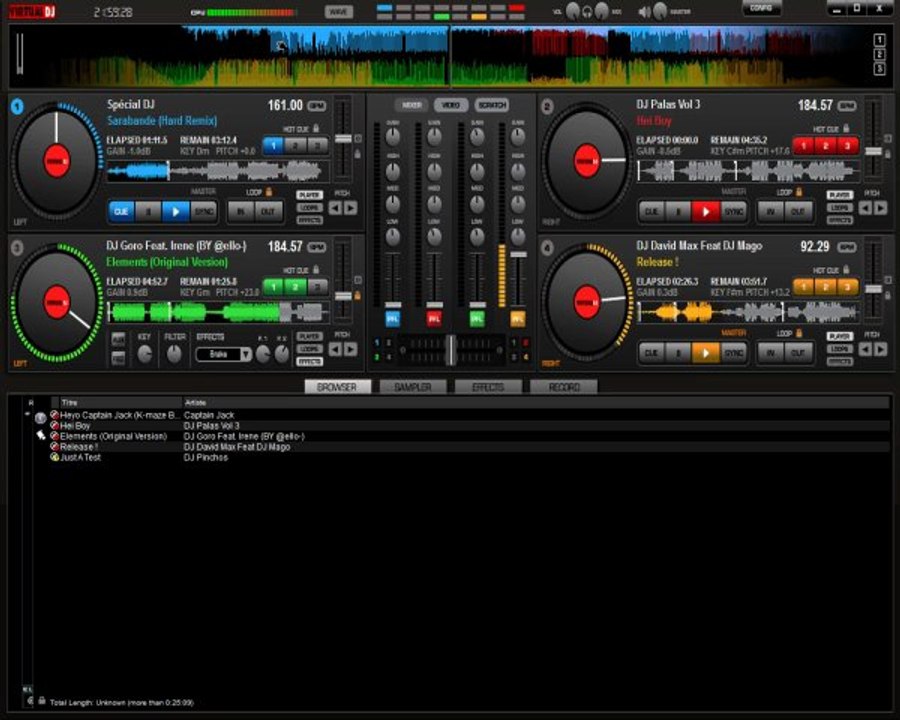
Task: Click the FILTER knob on deck 3
Action: (174, 354)
